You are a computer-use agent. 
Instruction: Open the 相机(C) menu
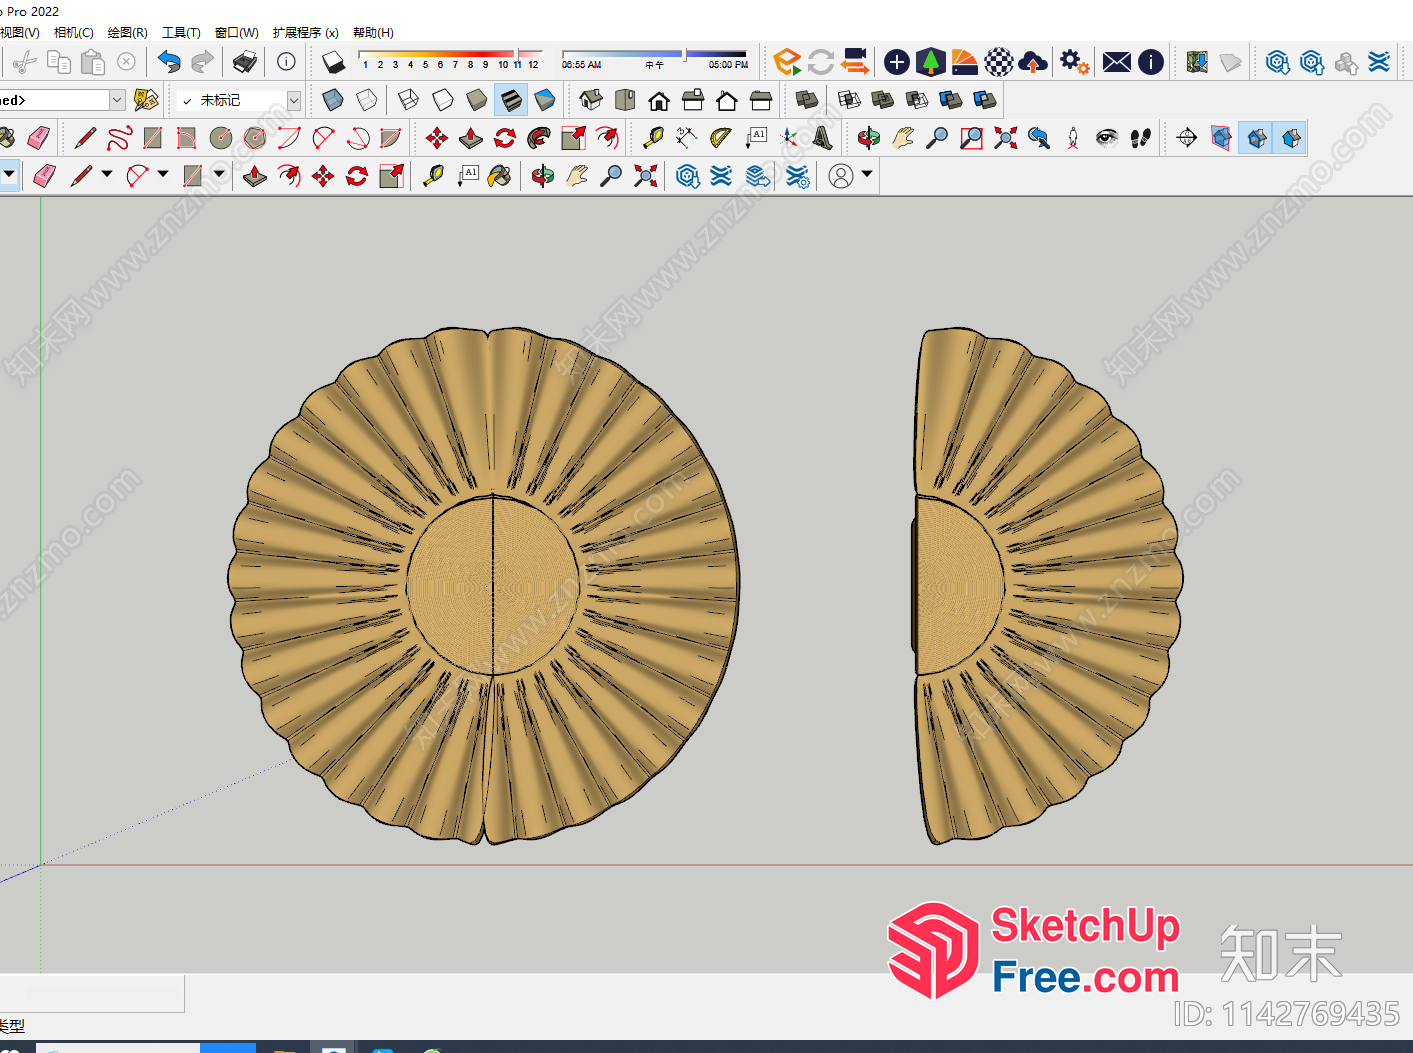(x=73, y=33)
